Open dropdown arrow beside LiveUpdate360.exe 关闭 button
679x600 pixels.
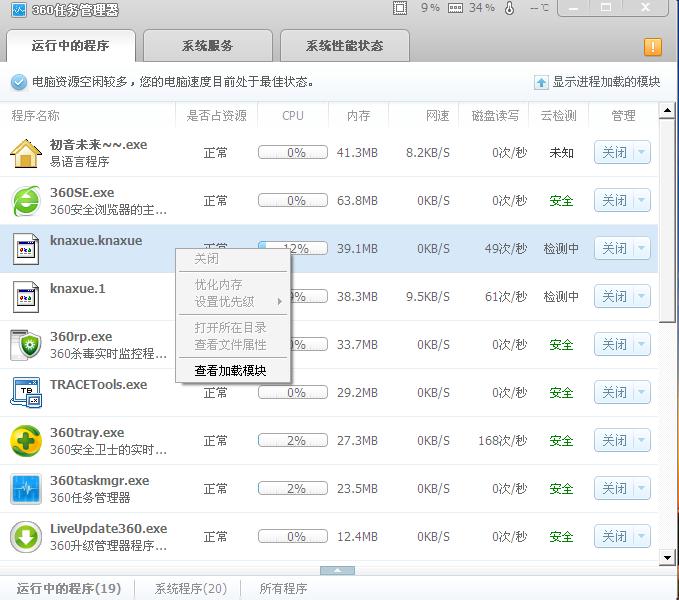tap(642, 537)
